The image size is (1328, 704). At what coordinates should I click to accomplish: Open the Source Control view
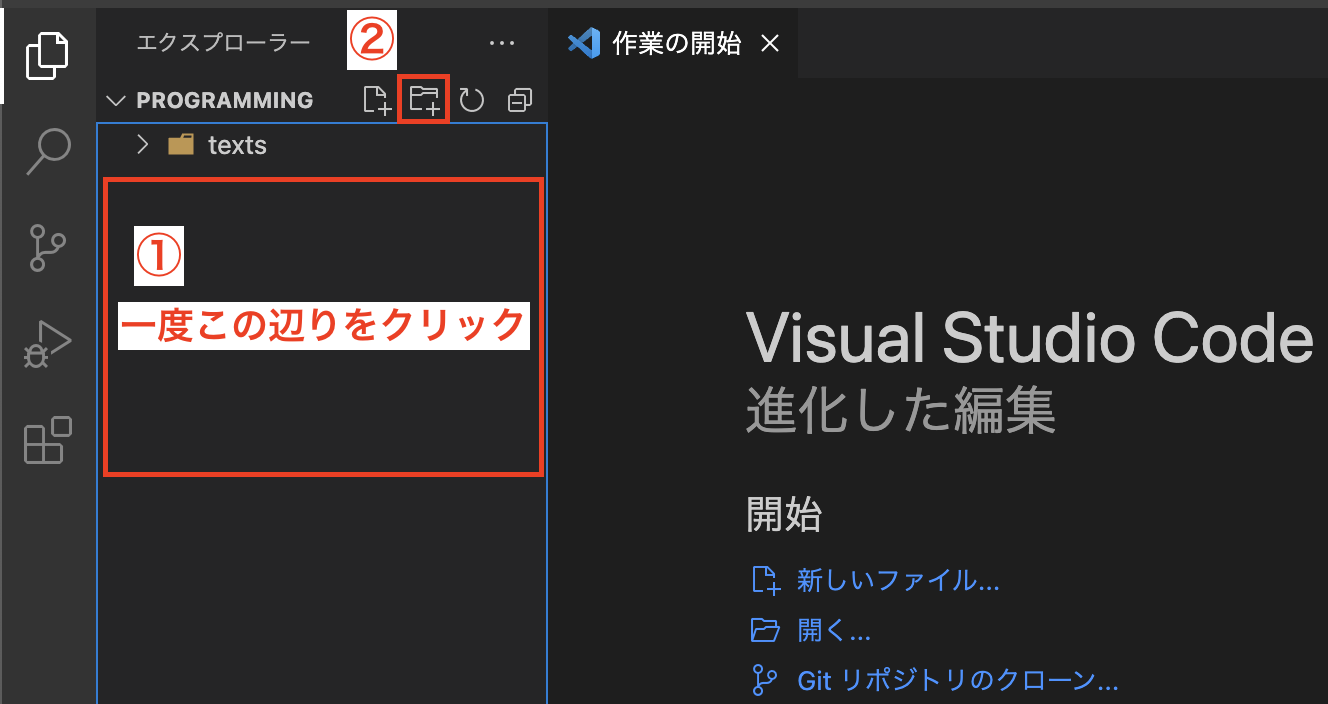46,248
